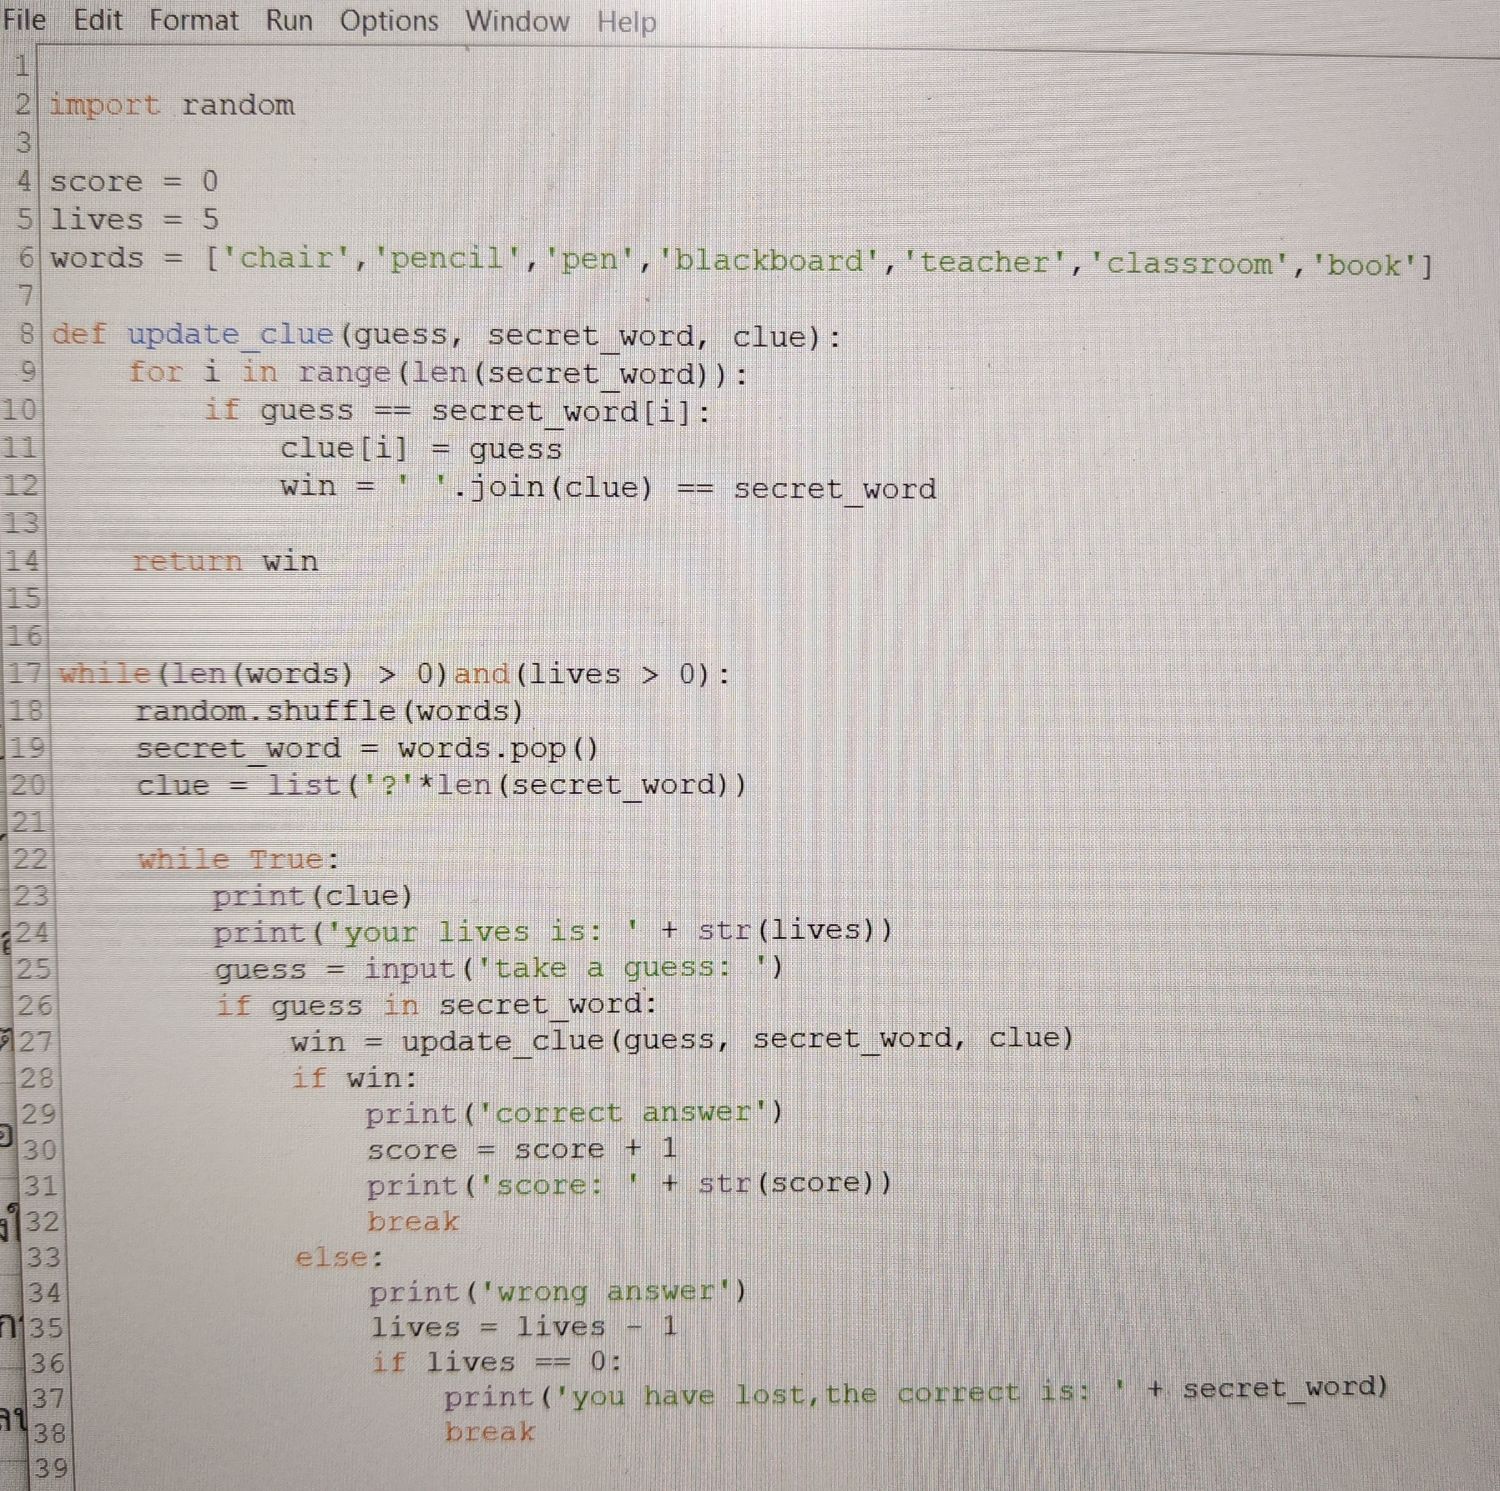Click the "input('take a guess: ')" line
The width and height of the screenshot is (1500, 1491).
point(499,968)
